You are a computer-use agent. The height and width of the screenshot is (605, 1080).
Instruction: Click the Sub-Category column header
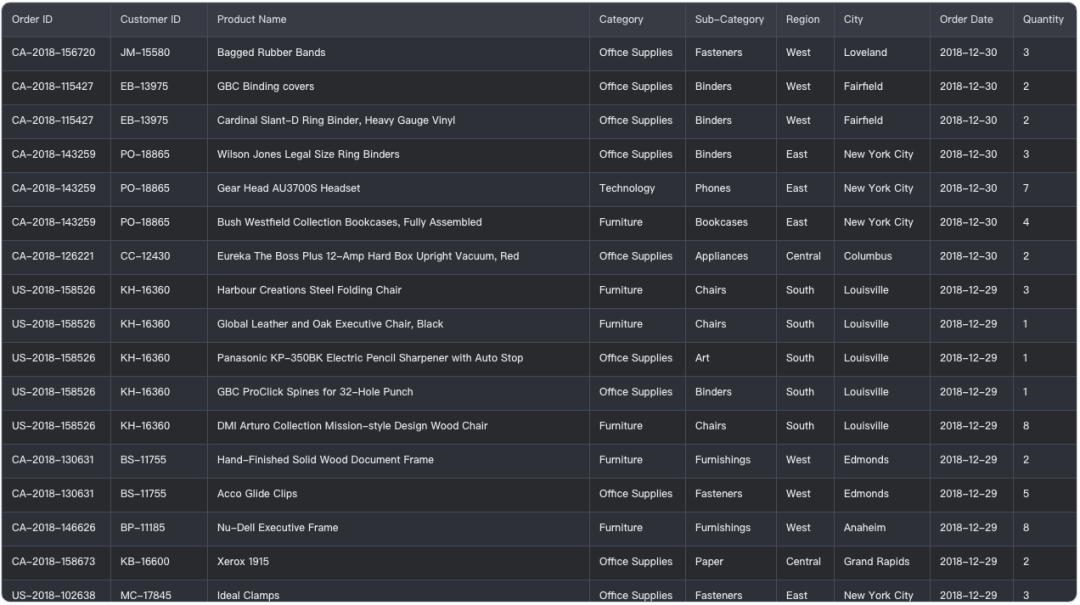pyautogui.click(x=729, y=19)
